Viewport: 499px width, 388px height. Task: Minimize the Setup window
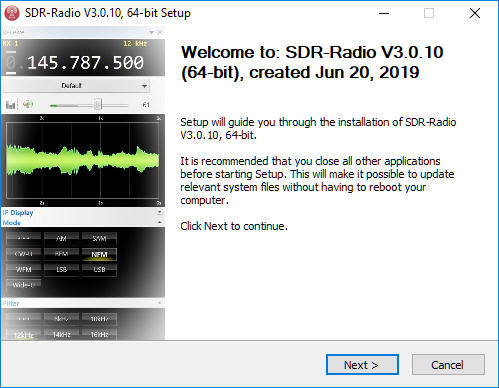(384, 13)
